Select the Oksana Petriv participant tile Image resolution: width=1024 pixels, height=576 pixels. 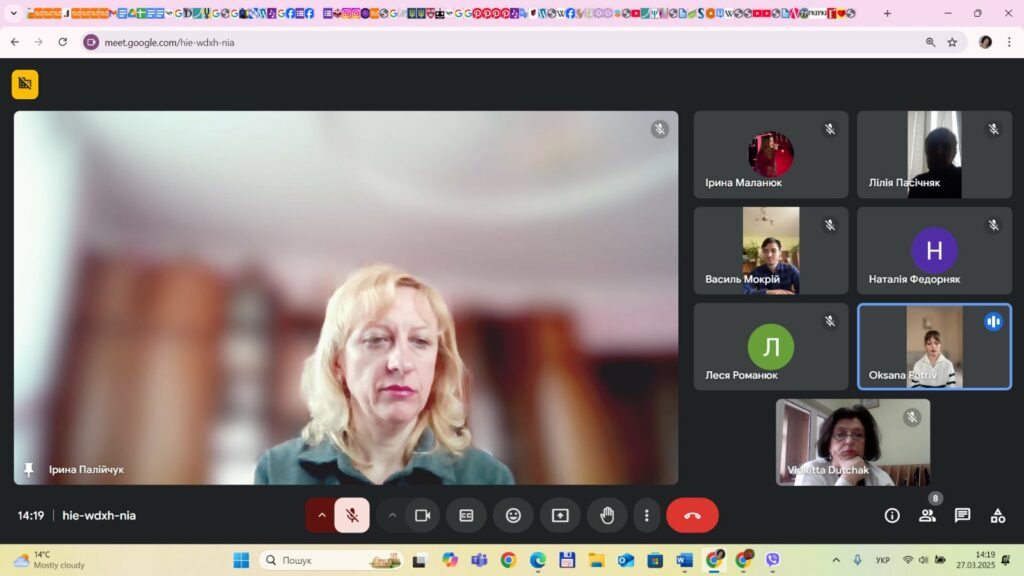tap(934, 346)
